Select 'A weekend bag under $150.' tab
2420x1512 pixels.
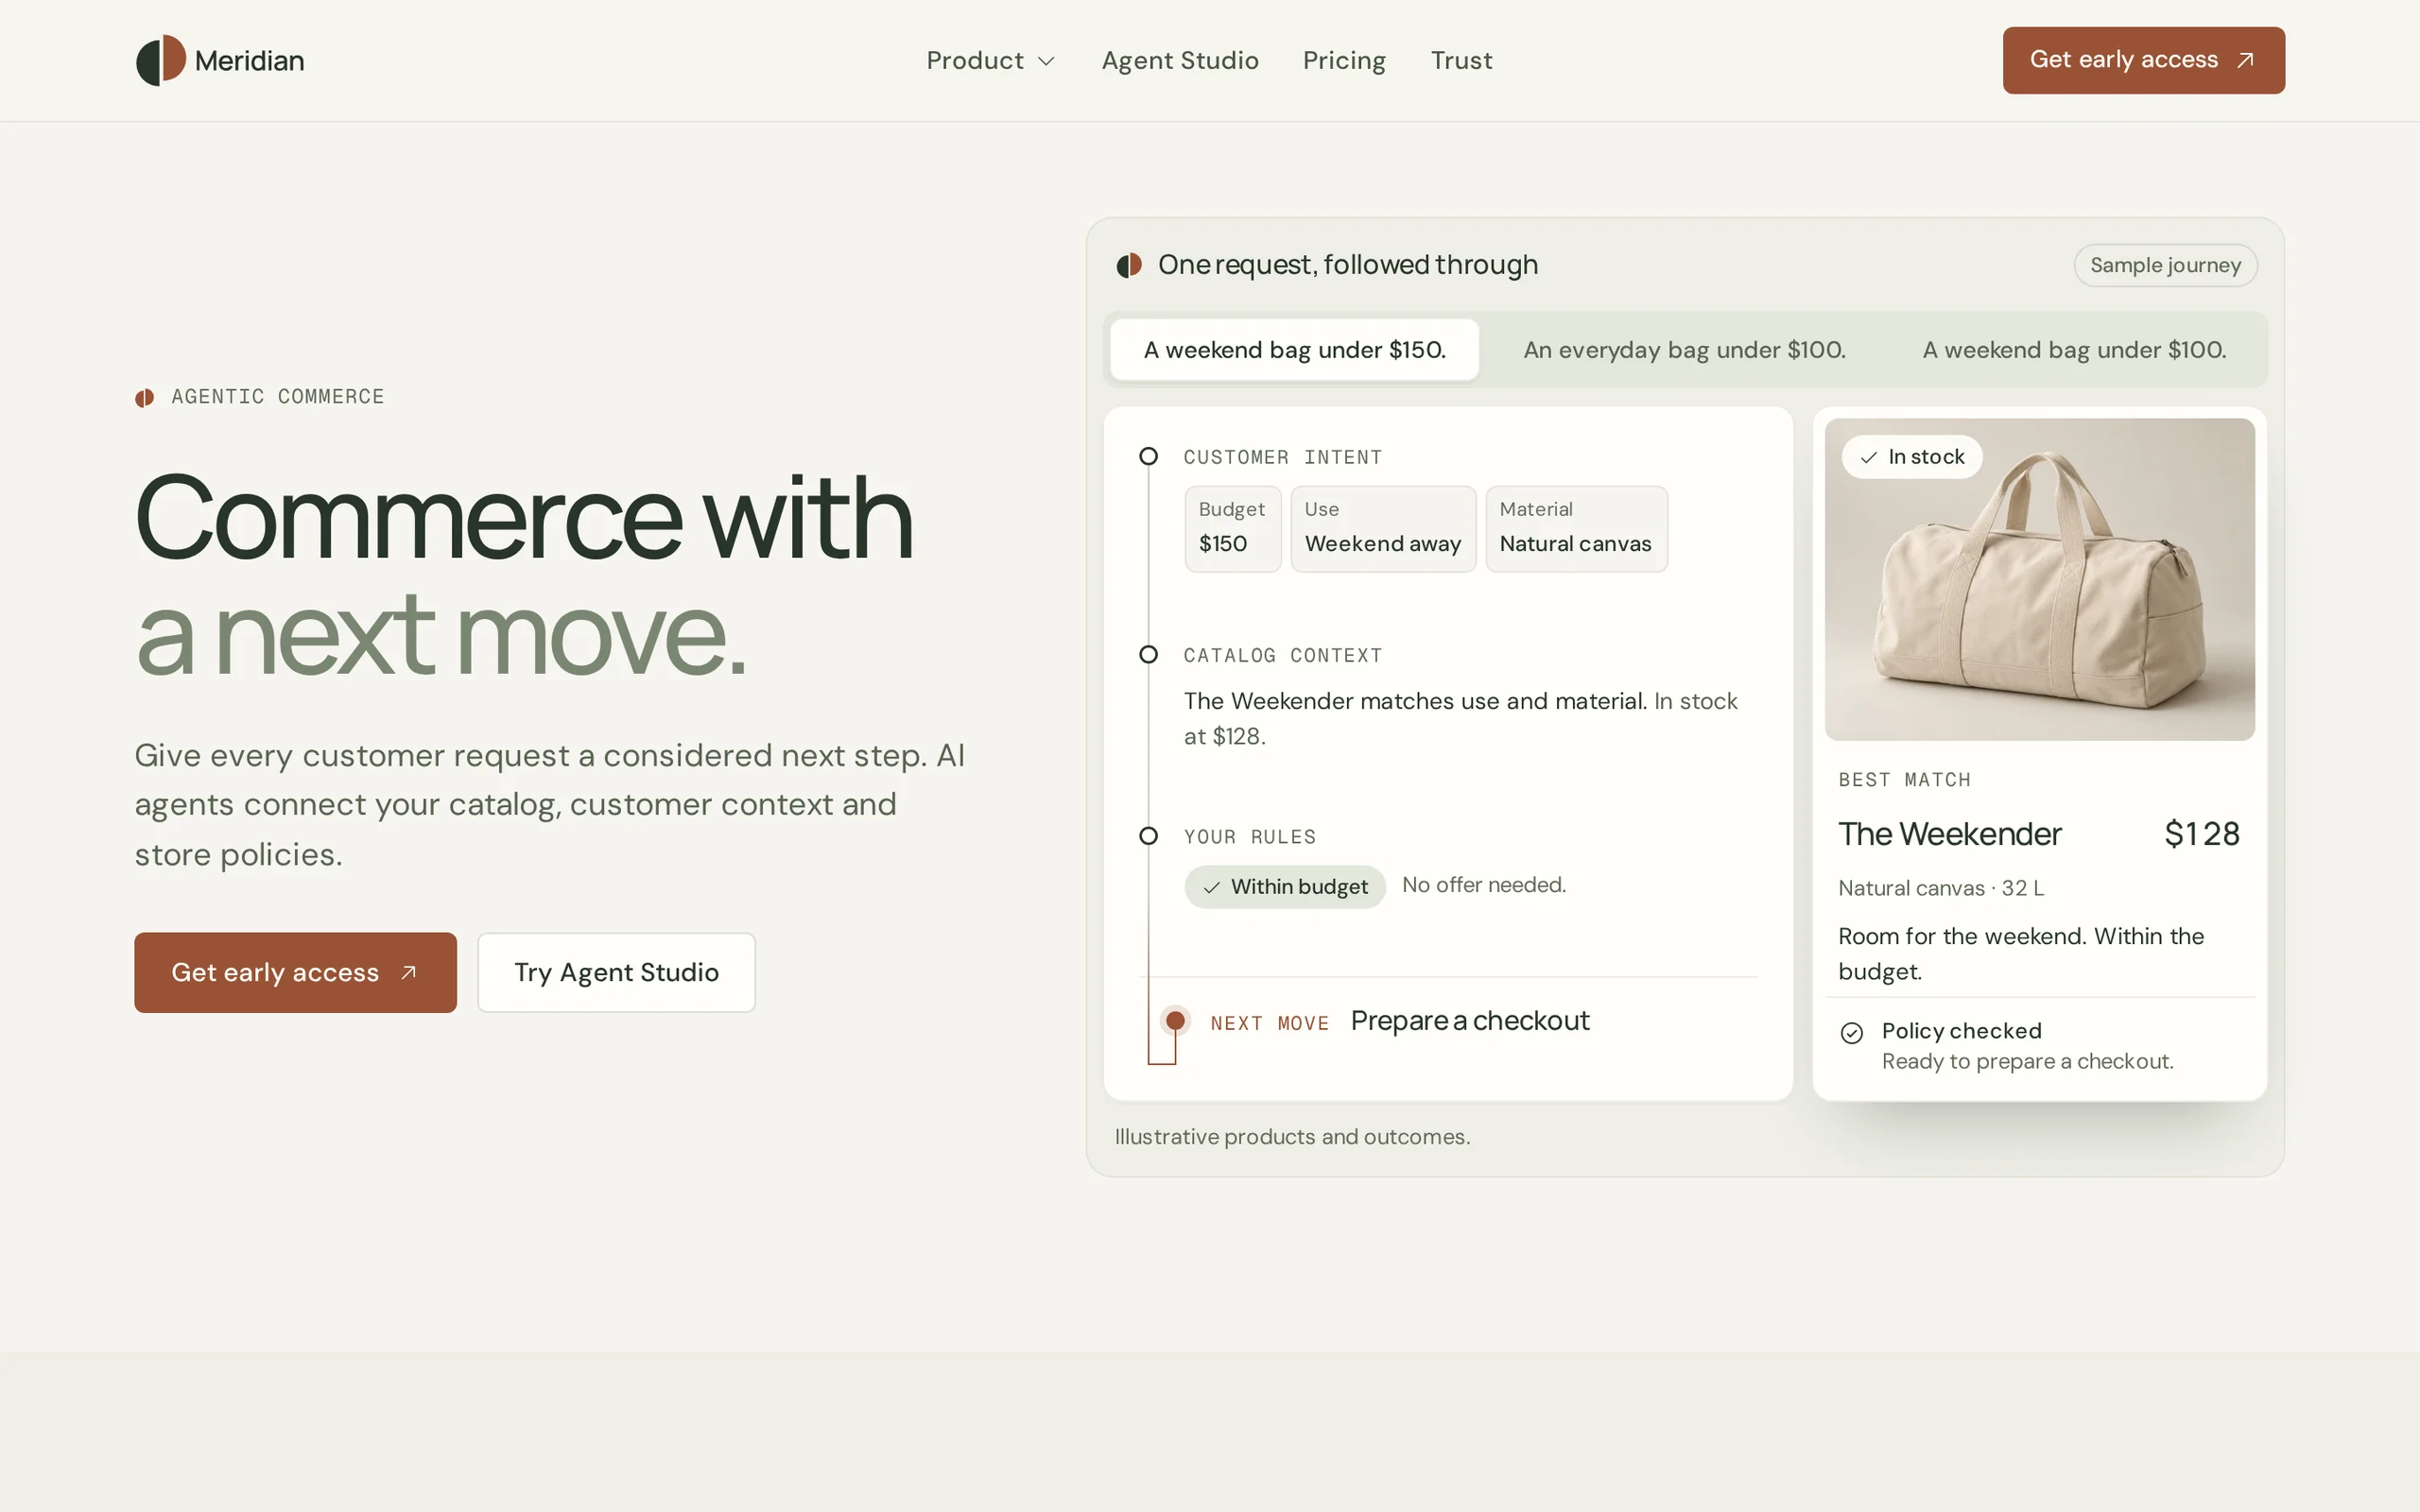click(x=1294, y=350)
